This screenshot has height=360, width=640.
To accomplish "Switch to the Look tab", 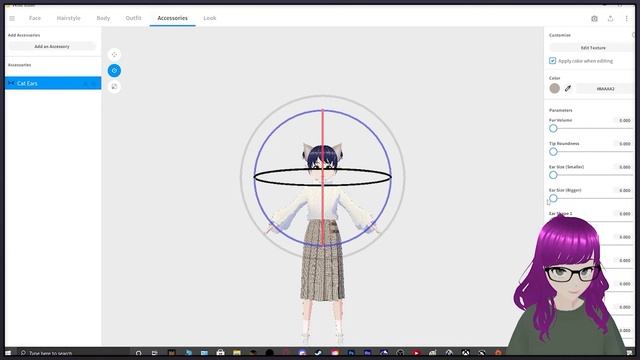I will click(x=210, y=18).
